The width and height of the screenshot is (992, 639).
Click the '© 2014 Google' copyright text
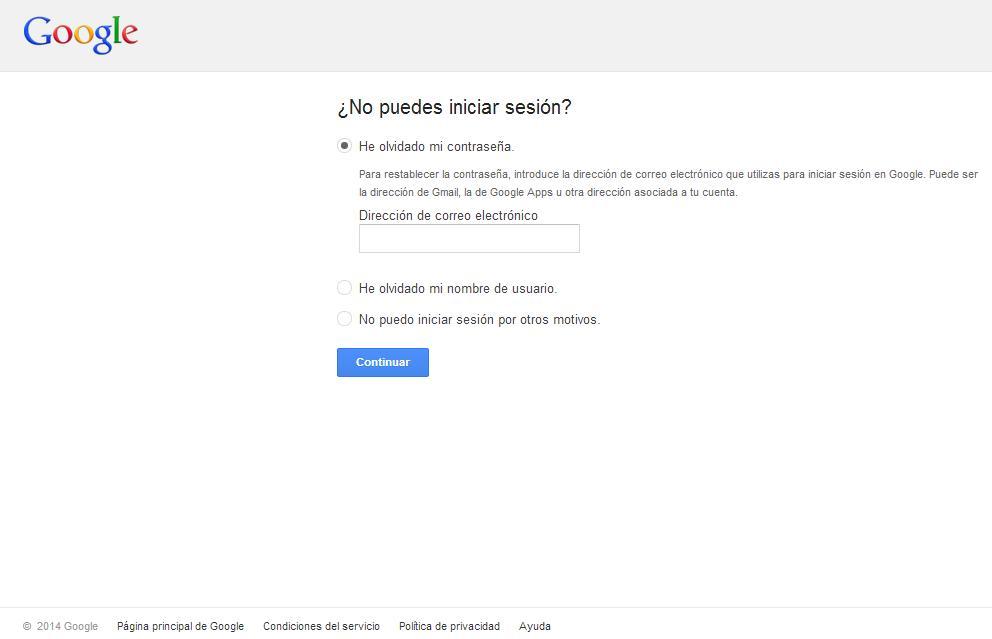(61, 626)
